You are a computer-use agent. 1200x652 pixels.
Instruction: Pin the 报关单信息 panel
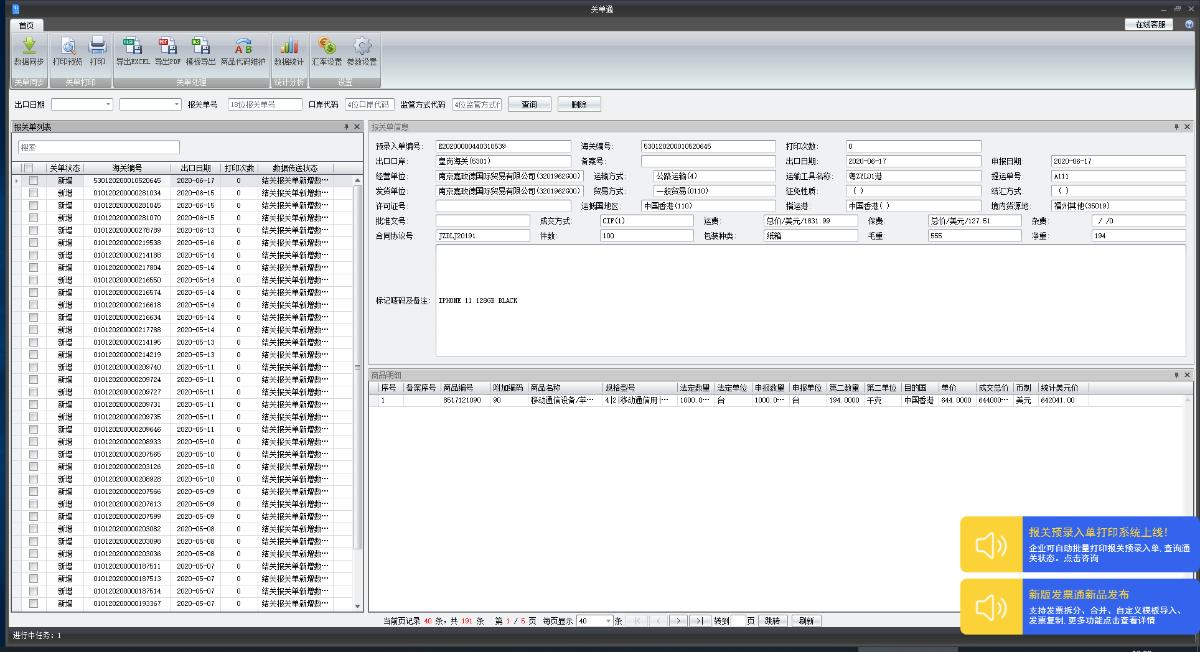pos(1177,127)
